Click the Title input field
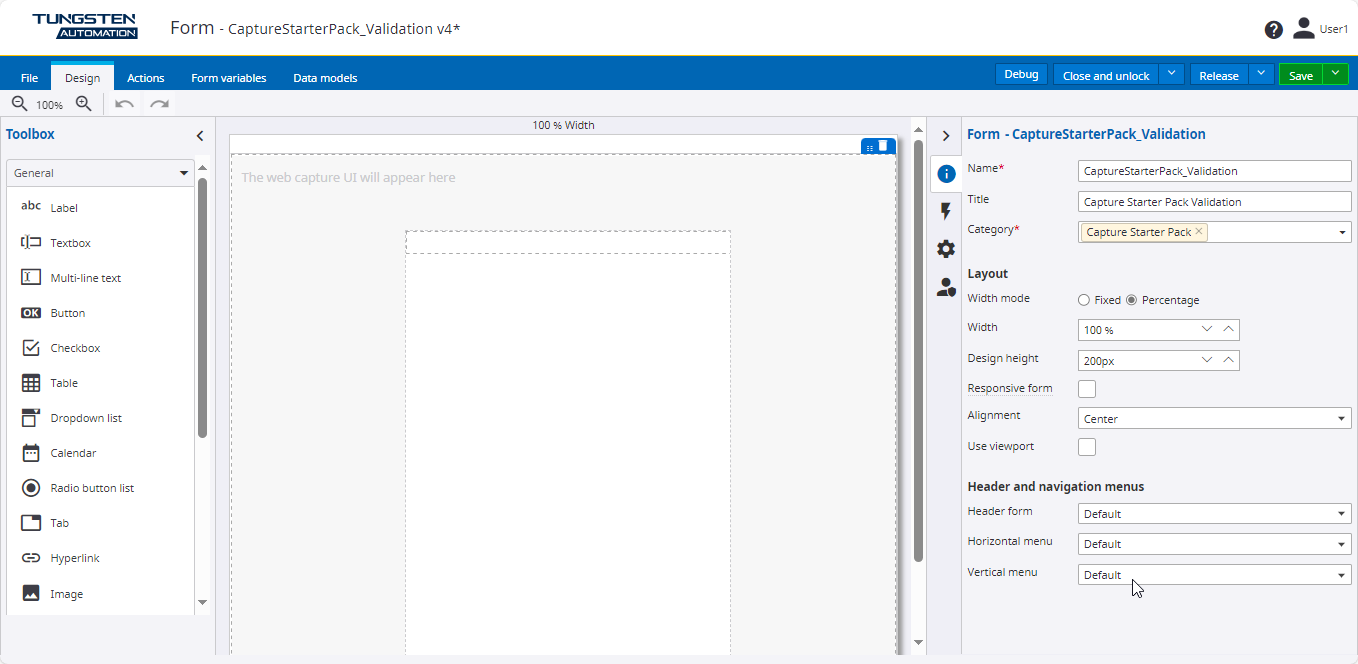 (x=1214, y=202)
